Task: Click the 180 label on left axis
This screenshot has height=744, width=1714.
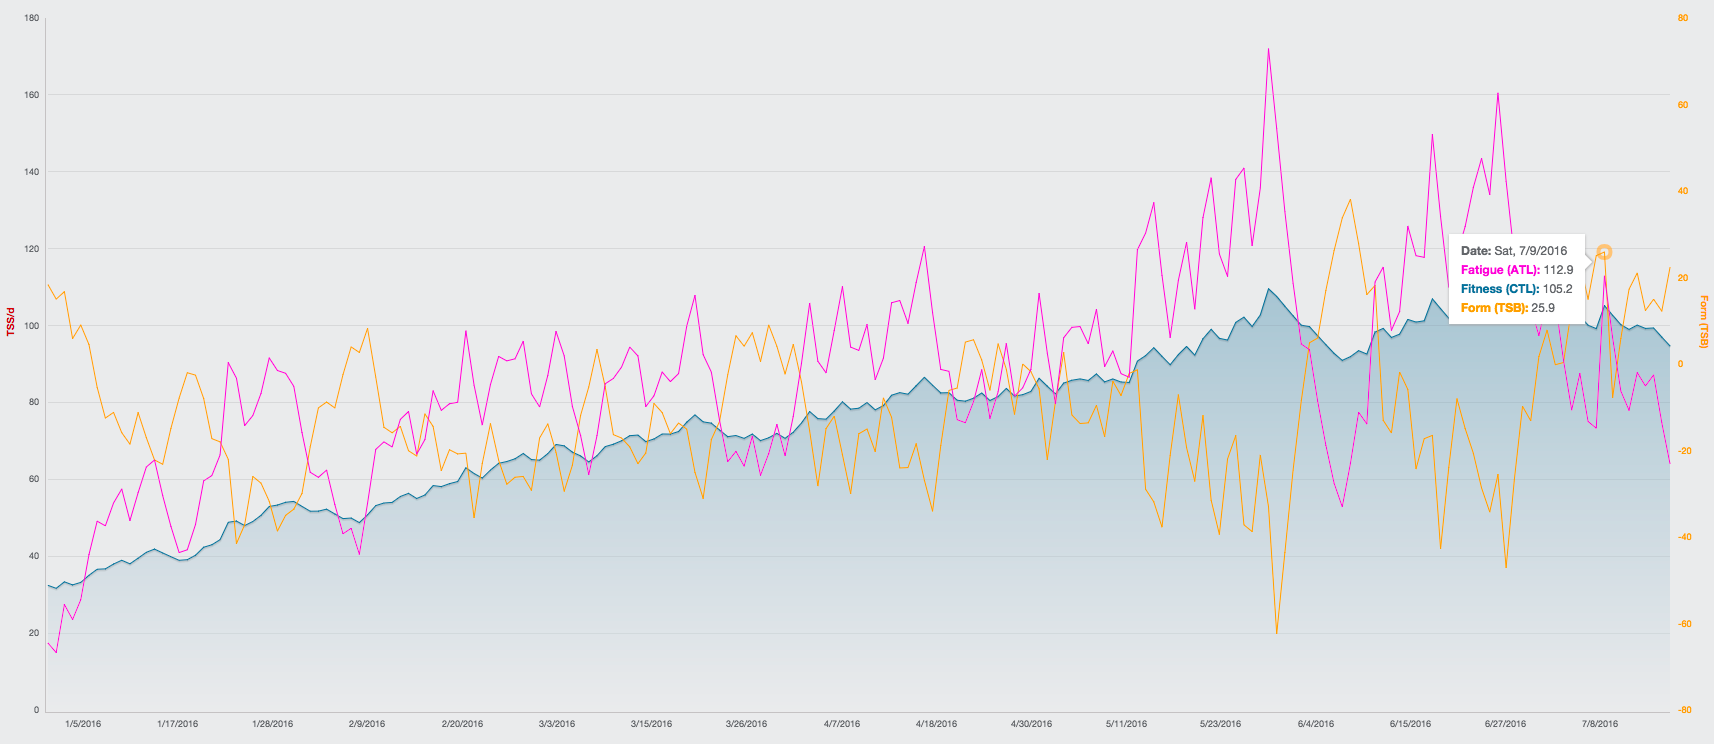Action: 31,18
